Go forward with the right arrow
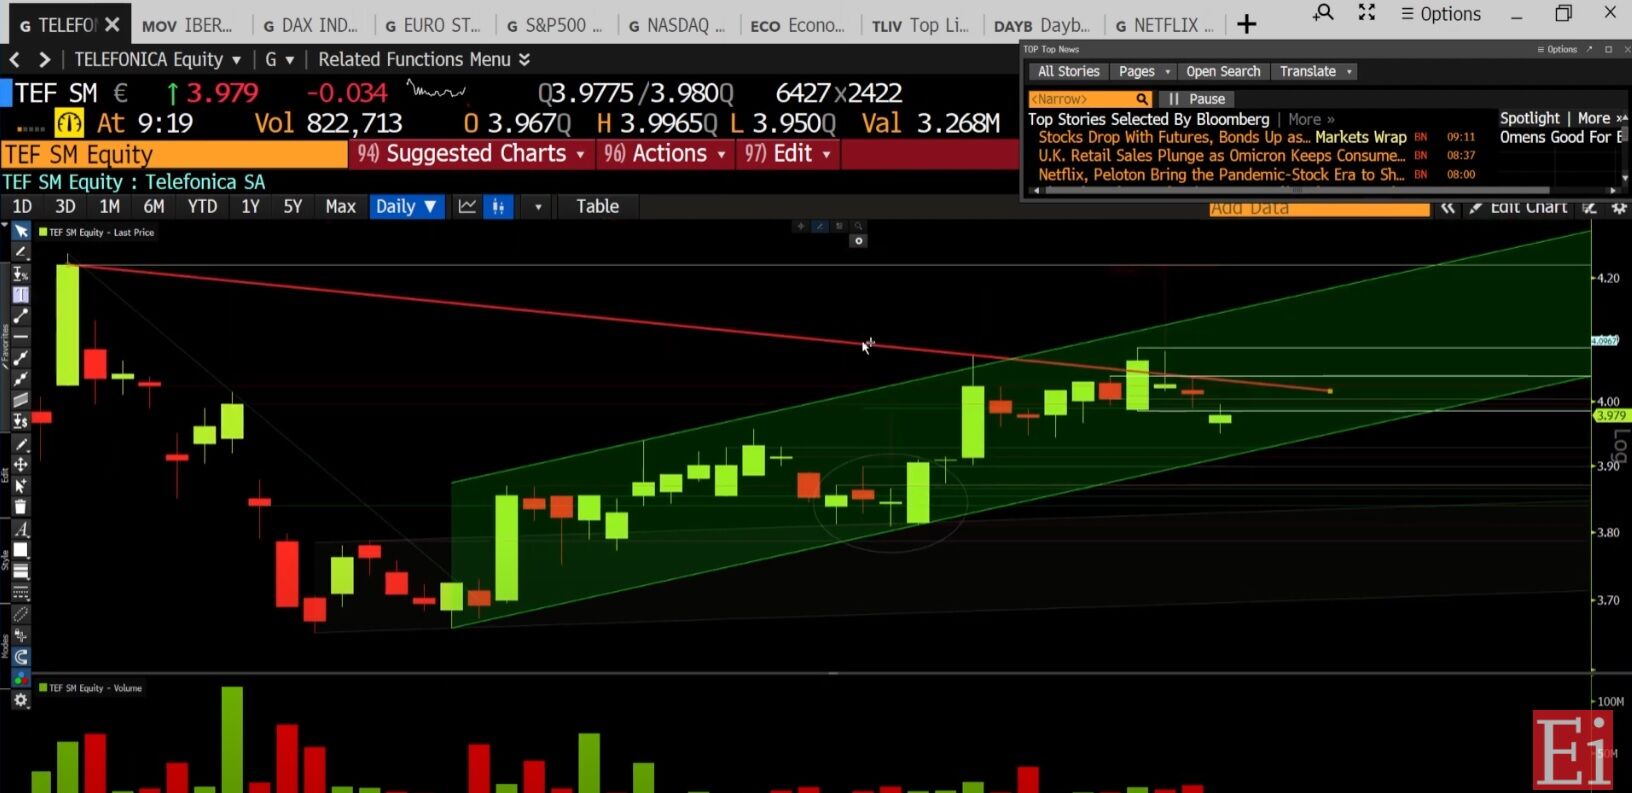Screen dimensions: 1632x793 pos(44,60)
